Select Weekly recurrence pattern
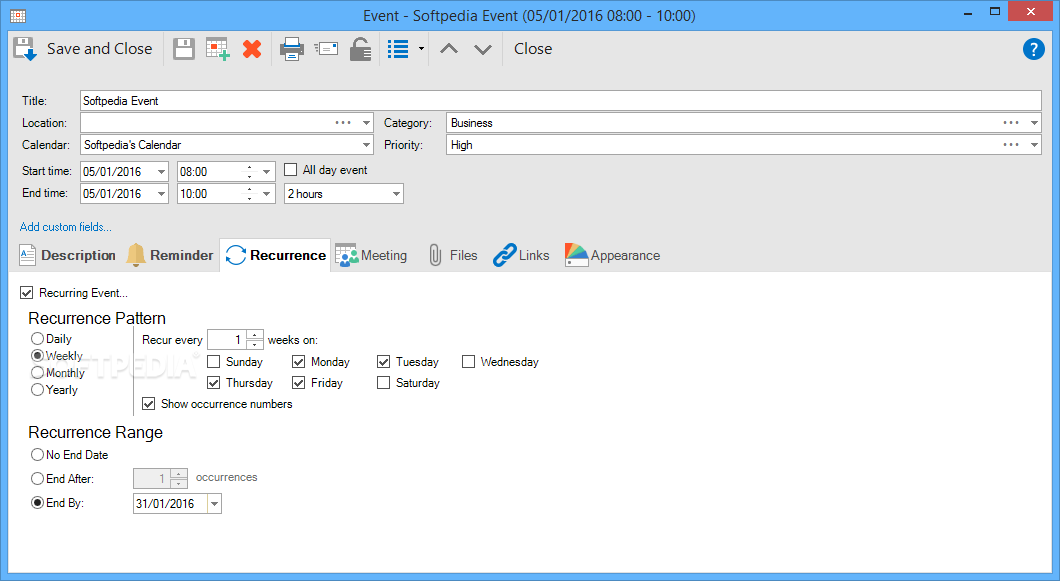The height and width of the screenshot is (581, 1060). [x=37, y=356]
